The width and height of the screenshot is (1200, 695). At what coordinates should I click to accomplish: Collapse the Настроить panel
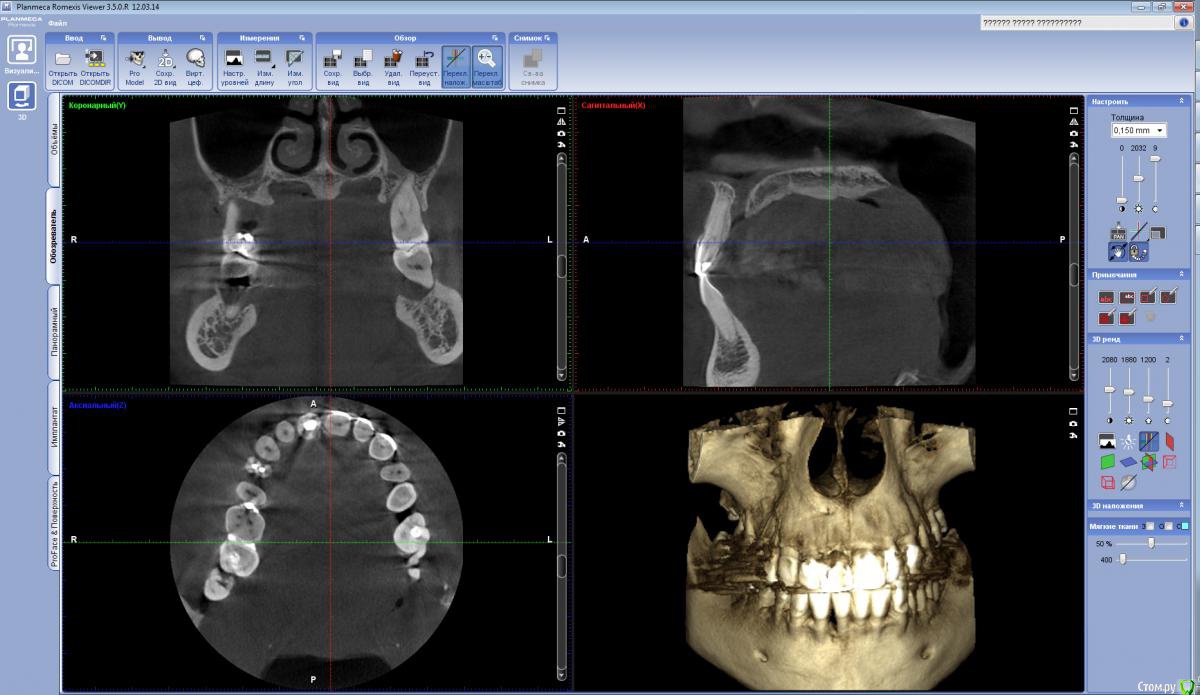click(x=1181, y=101)
